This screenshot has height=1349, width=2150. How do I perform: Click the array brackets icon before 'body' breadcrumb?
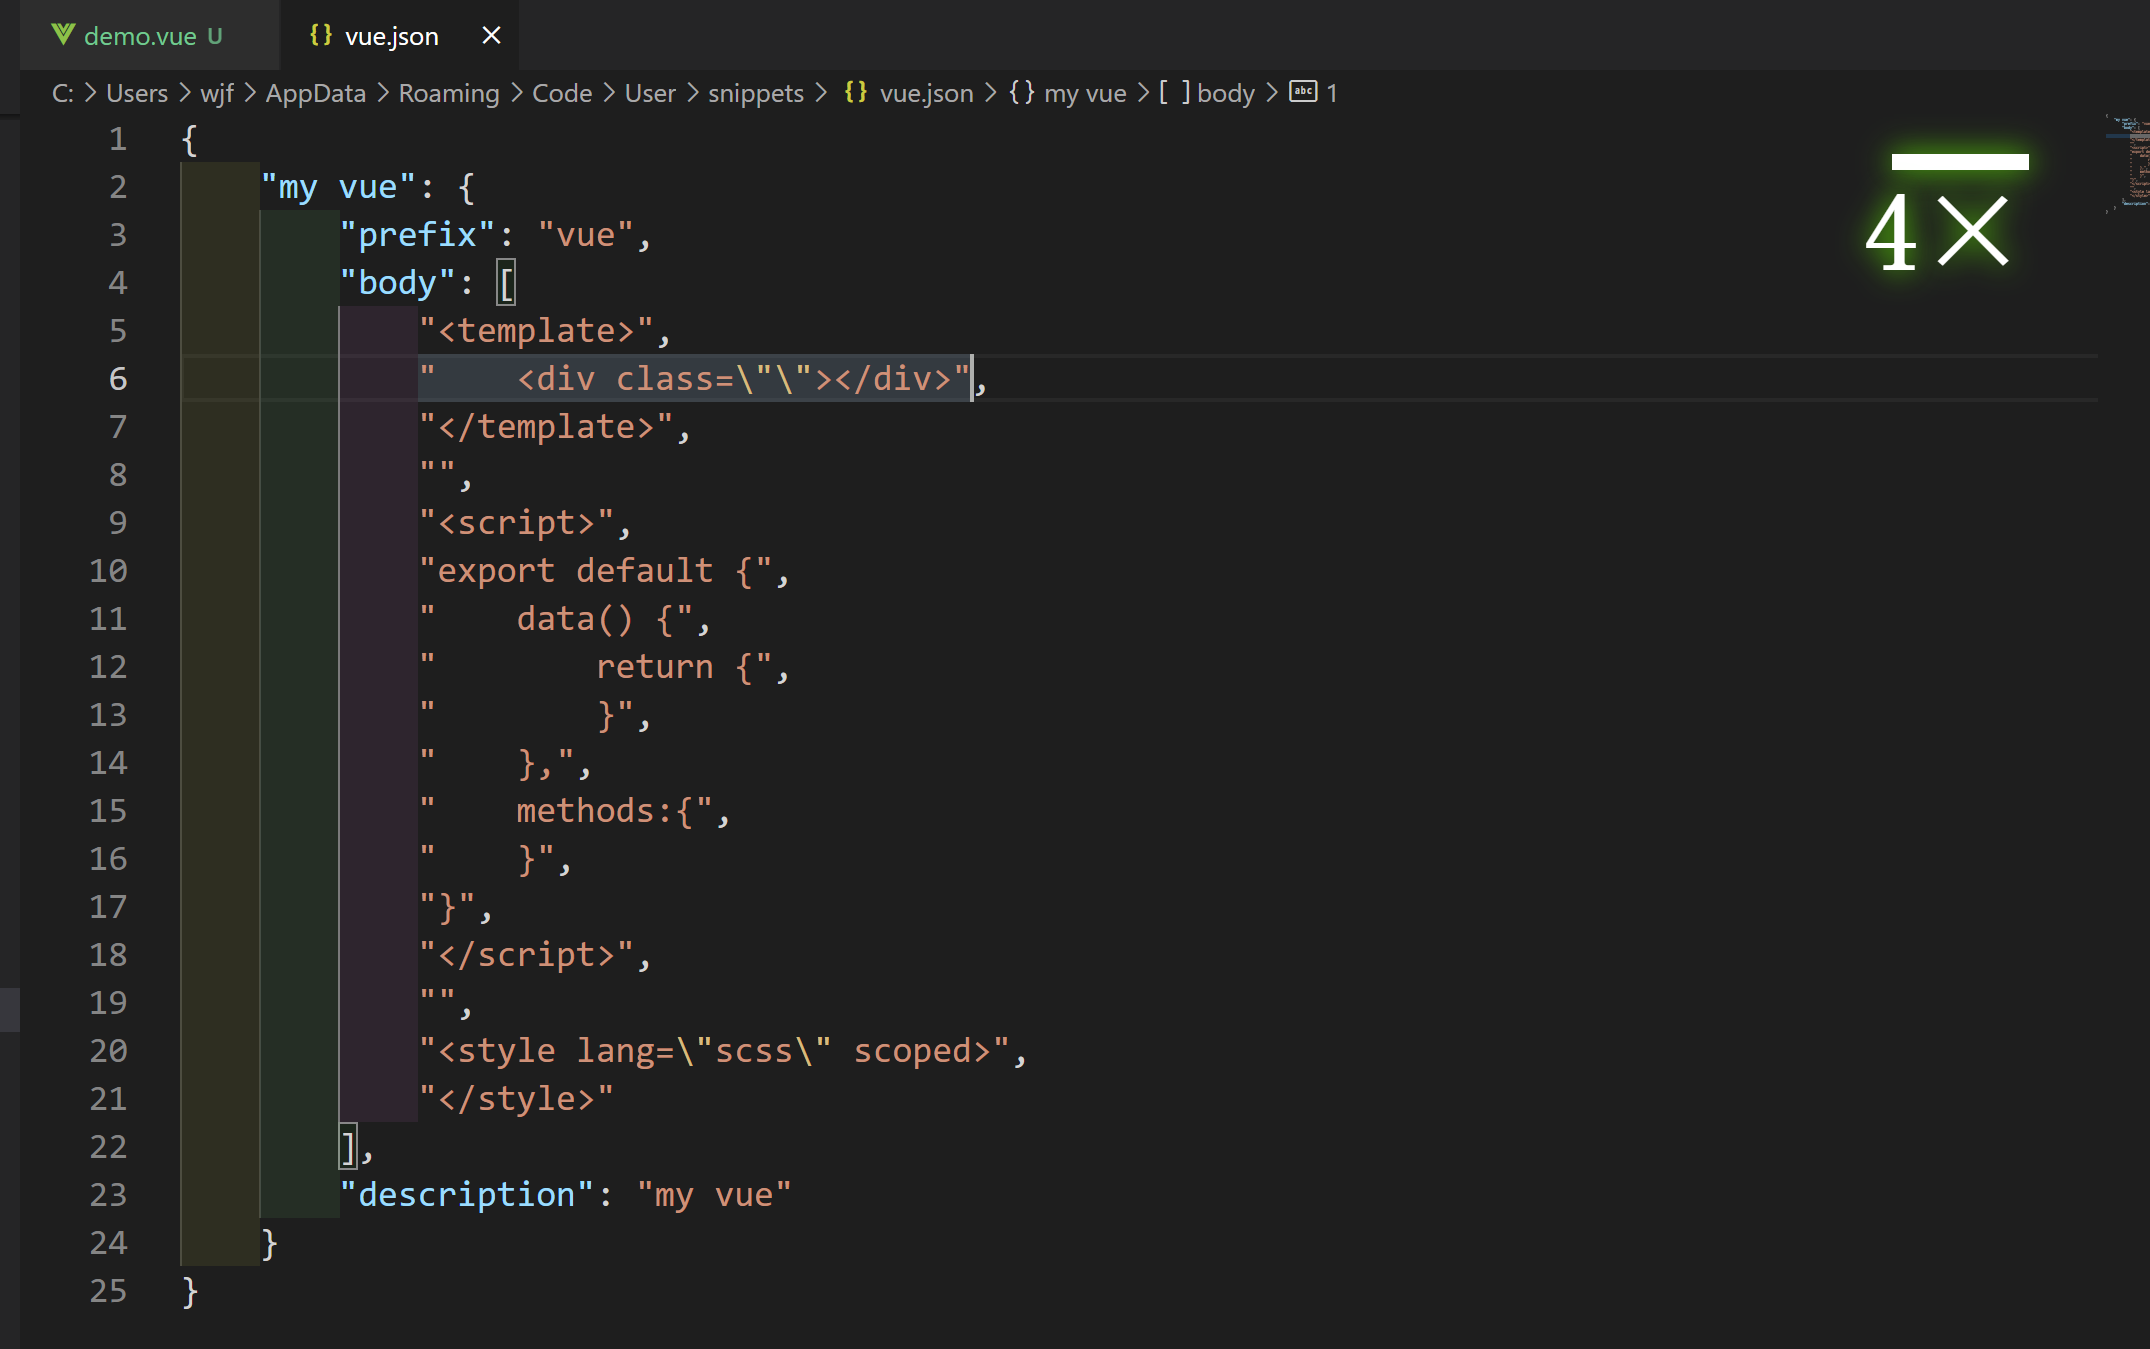click(1174, 93)
